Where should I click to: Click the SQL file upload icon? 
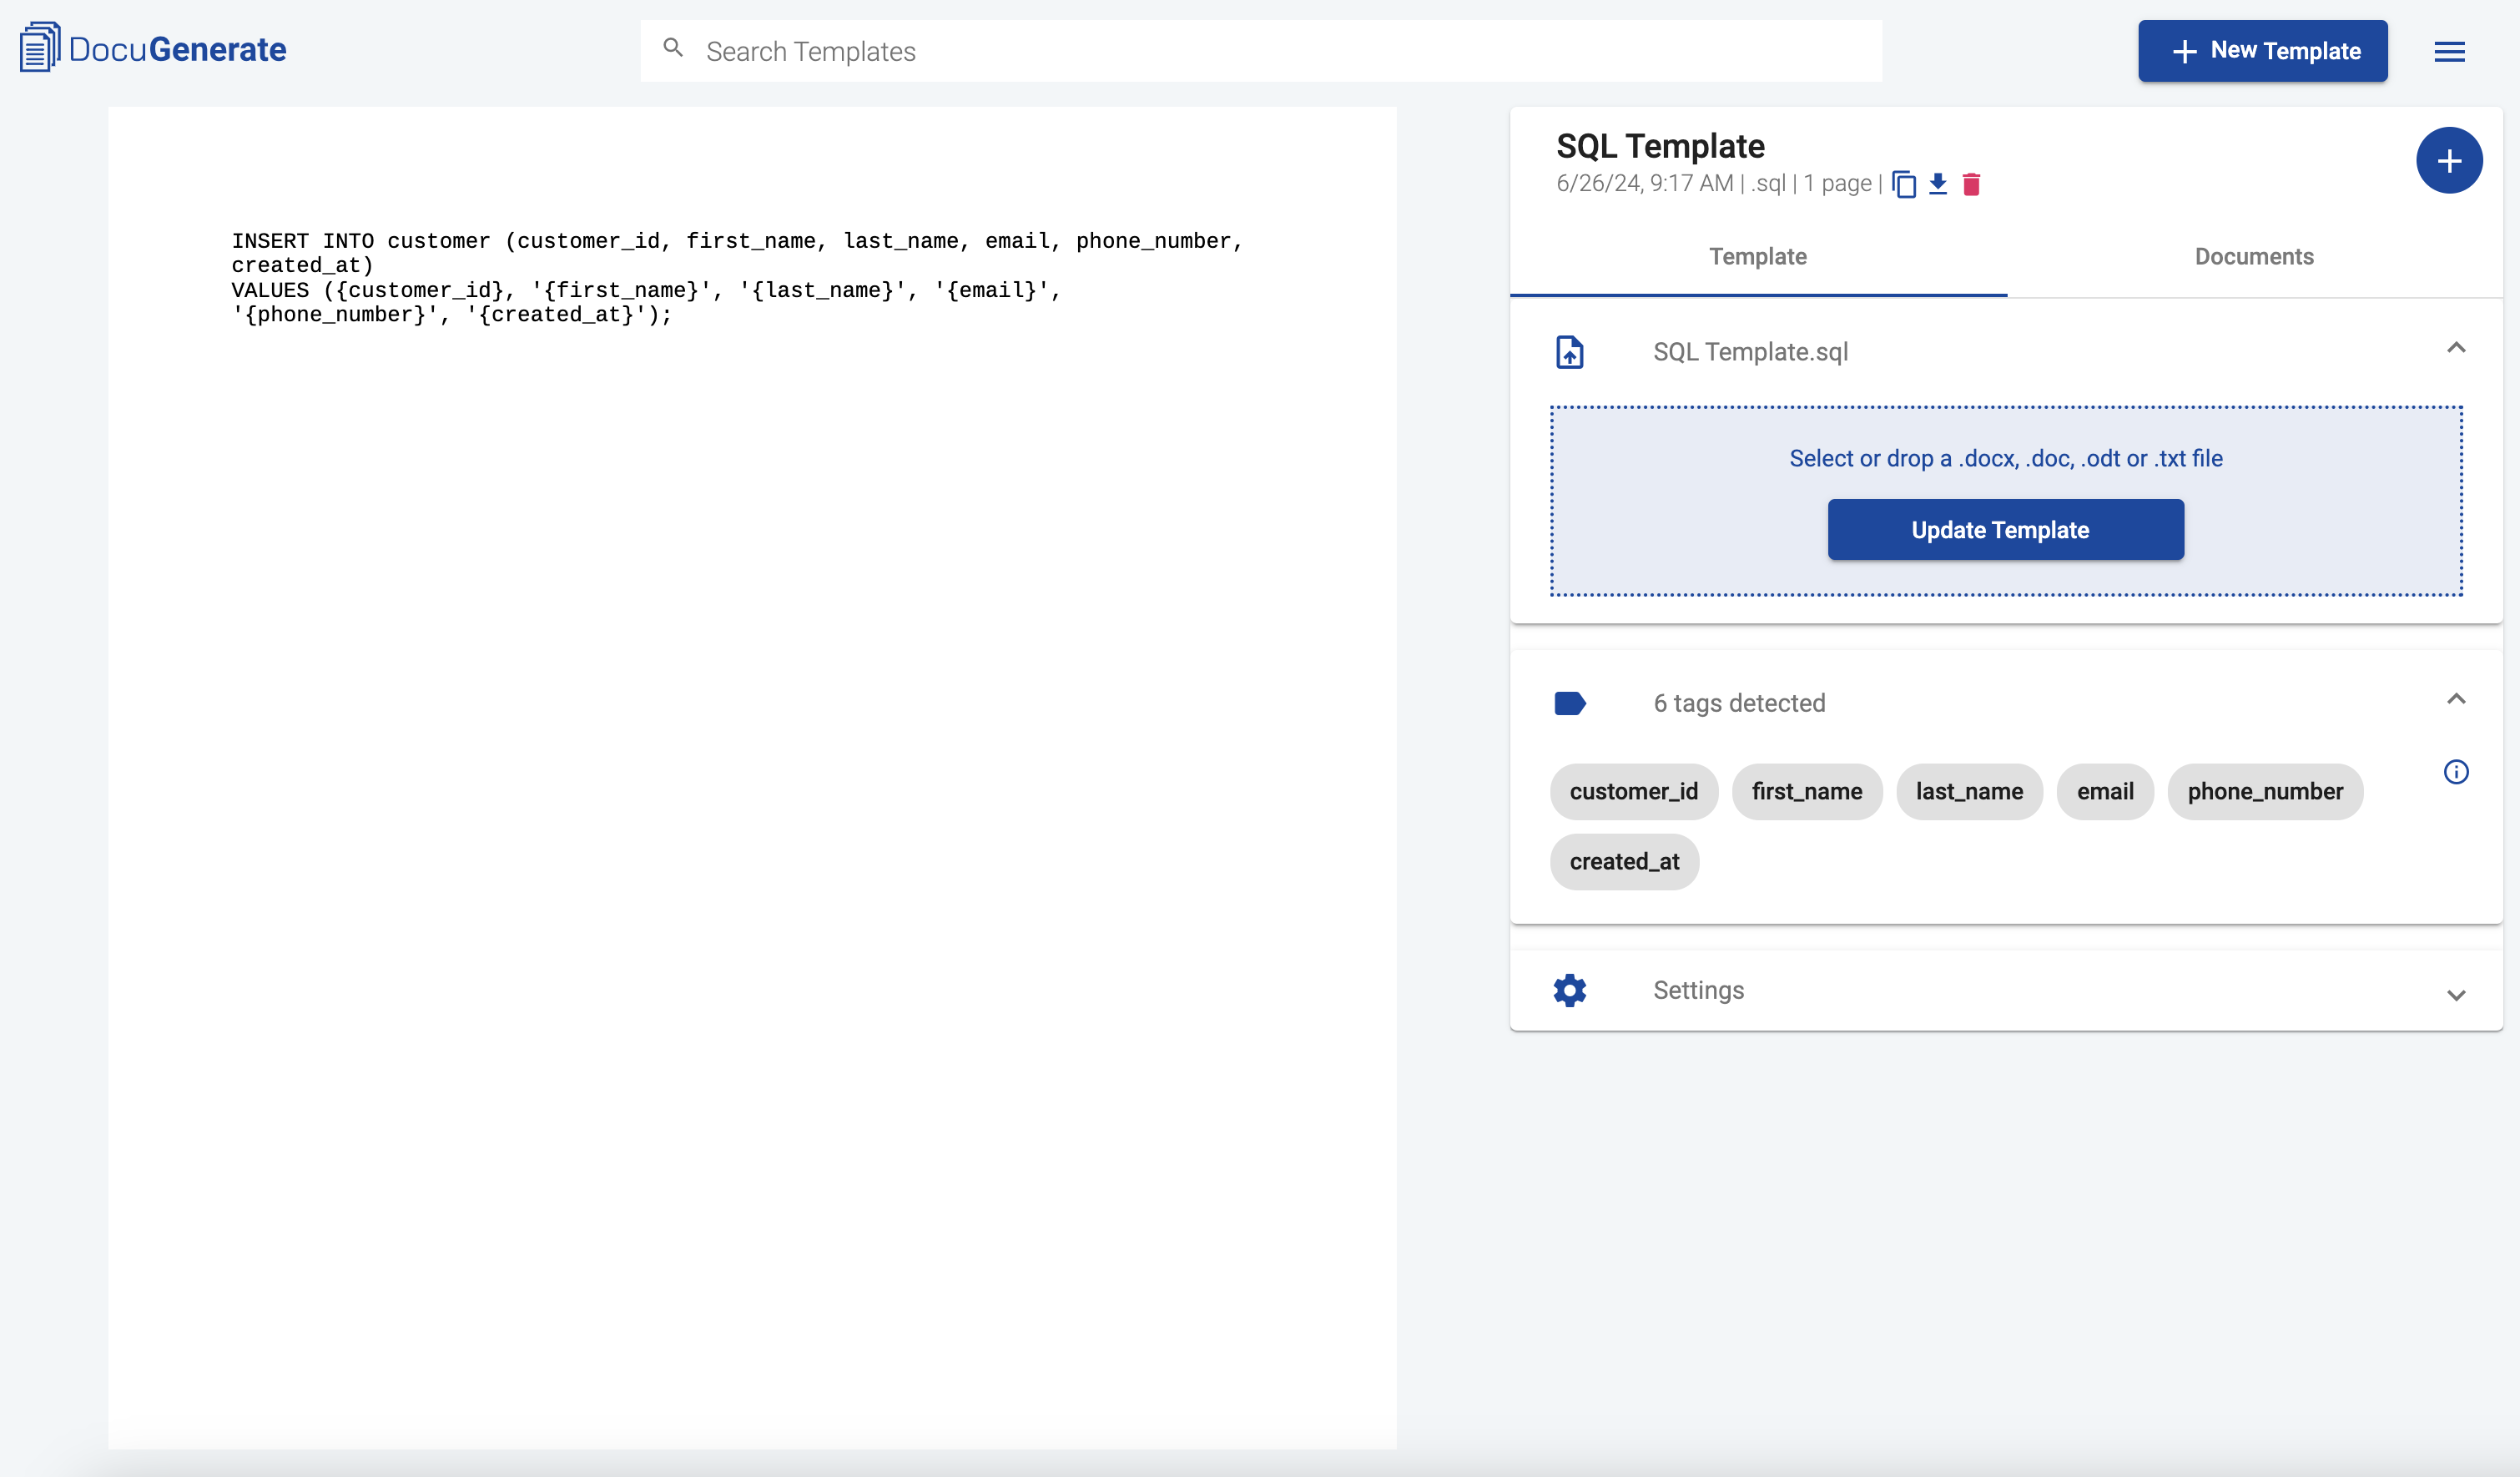coord(1570,350)
